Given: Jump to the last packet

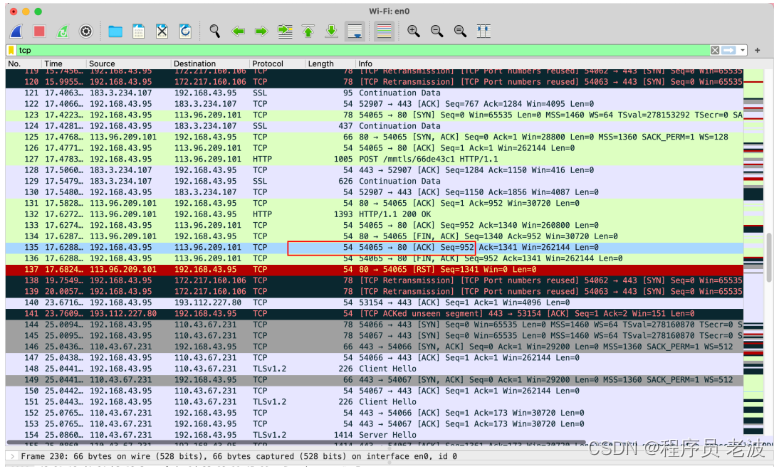Looking at the screenshot, I should point(331,31).
